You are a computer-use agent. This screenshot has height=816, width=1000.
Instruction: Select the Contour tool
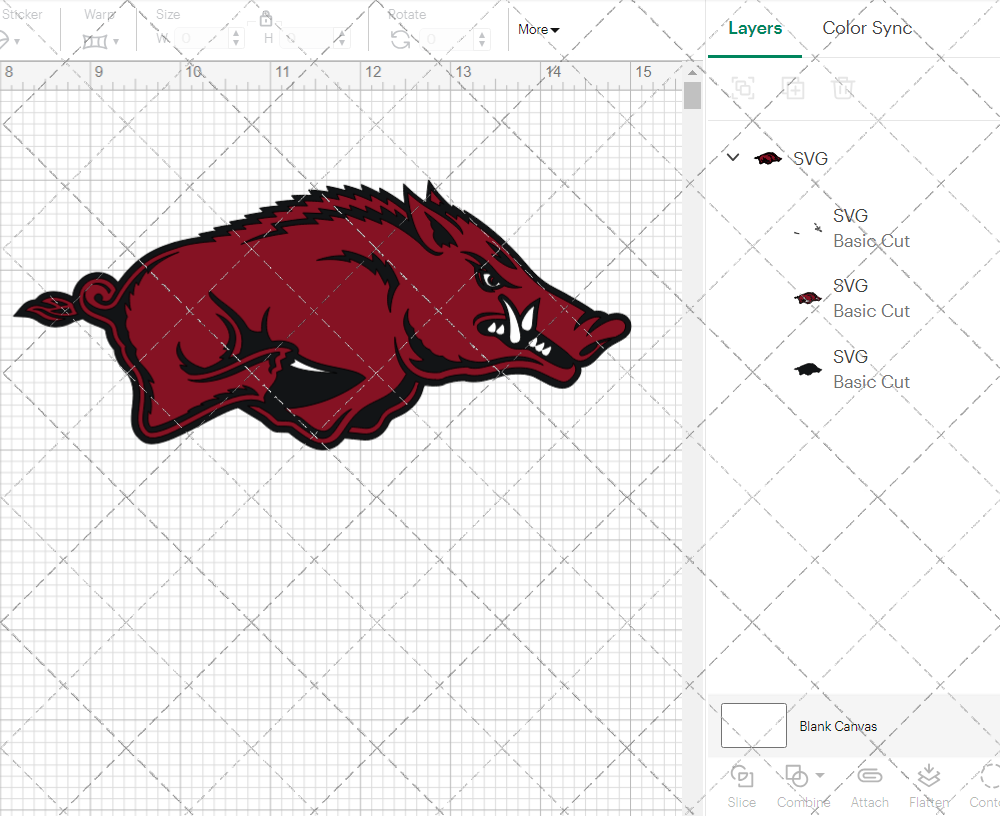tap(988, 785)
